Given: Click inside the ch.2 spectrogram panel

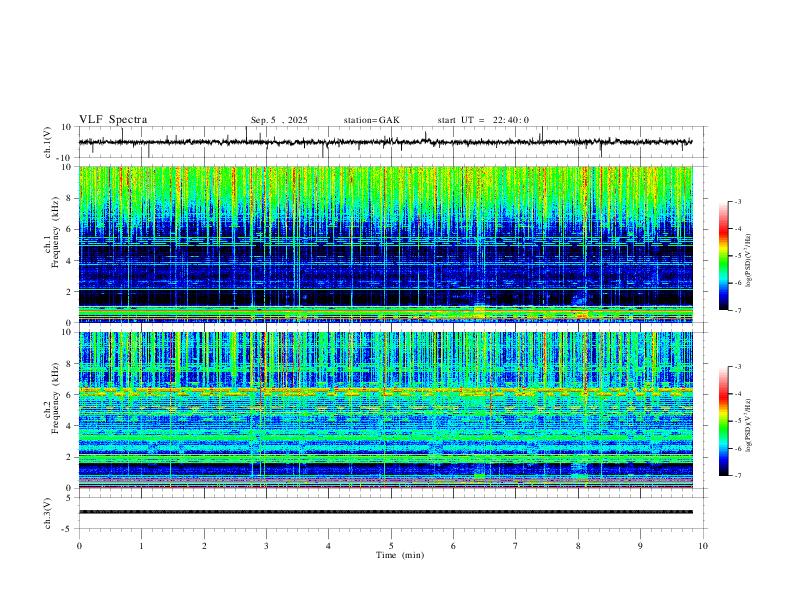Looking at the screenshot, I should pos(386,410).
